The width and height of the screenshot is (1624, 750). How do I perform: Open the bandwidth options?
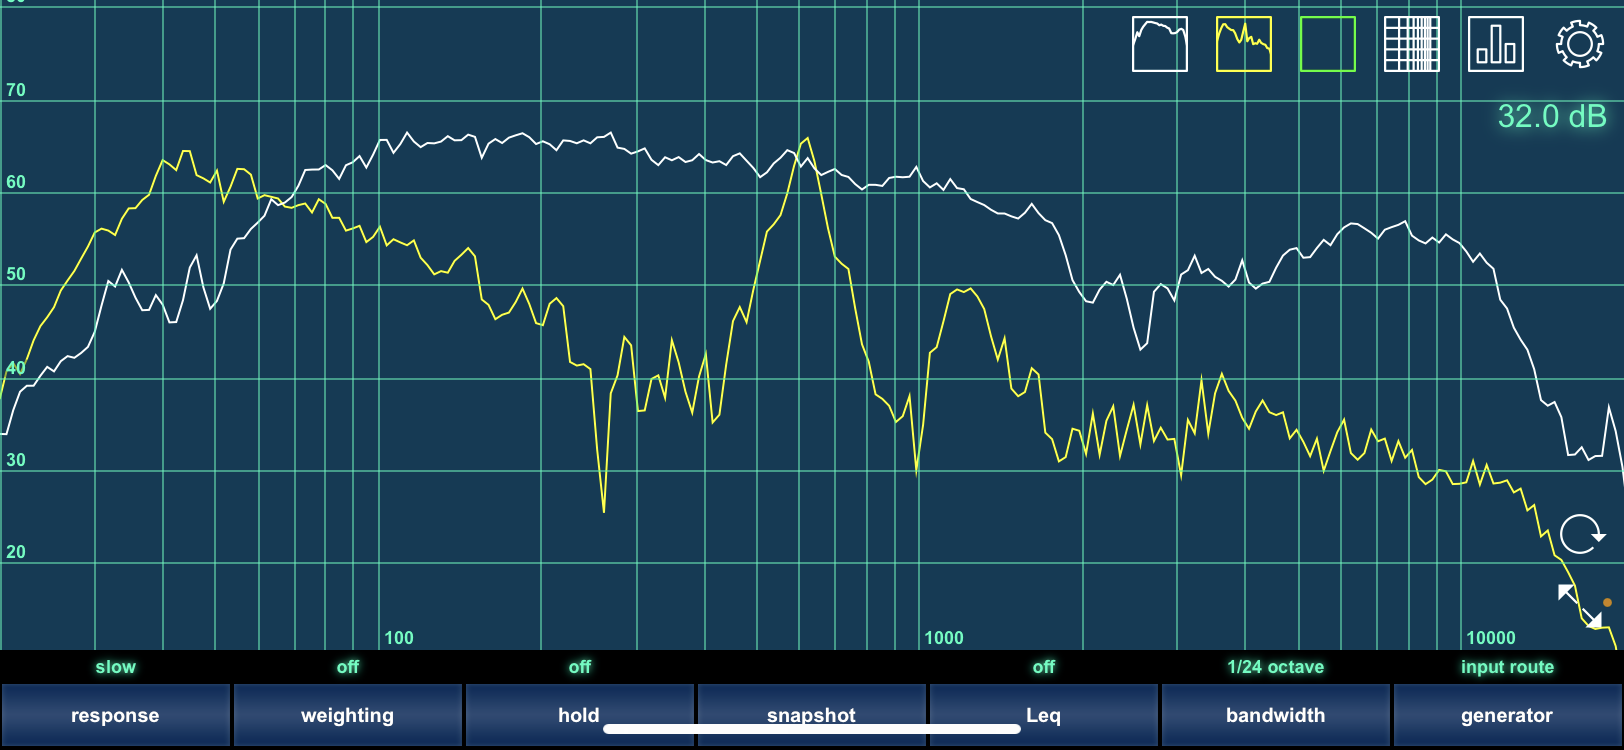point(1275,714)
